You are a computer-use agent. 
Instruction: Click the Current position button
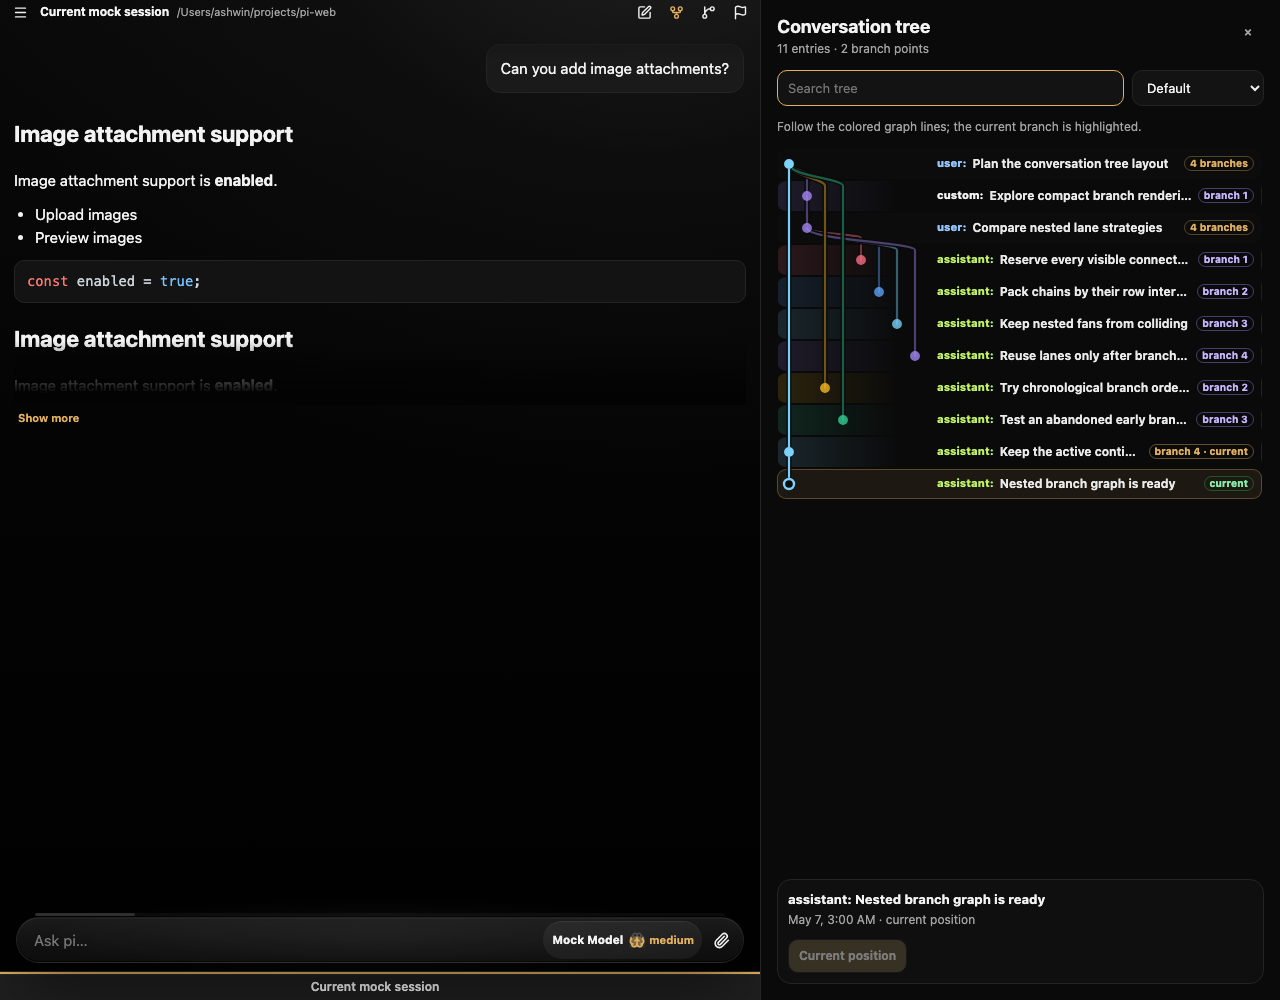[x=847, y=956]
